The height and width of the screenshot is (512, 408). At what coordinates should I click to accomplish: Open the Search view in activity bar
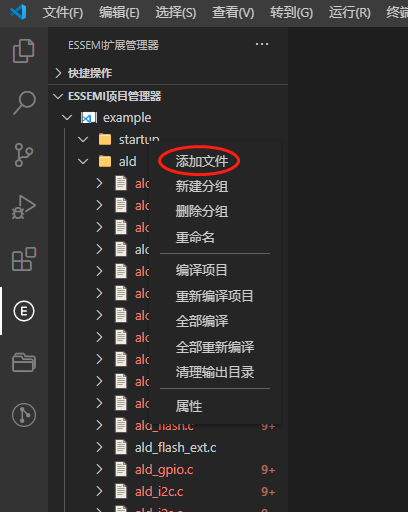click(x=24, y=103)
